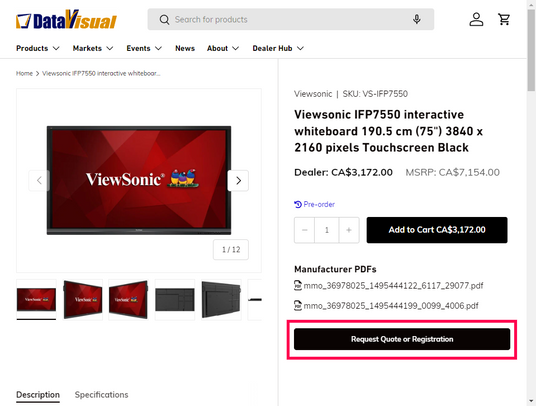
Task: Switch to the Specifications tab
Action: 102,395
